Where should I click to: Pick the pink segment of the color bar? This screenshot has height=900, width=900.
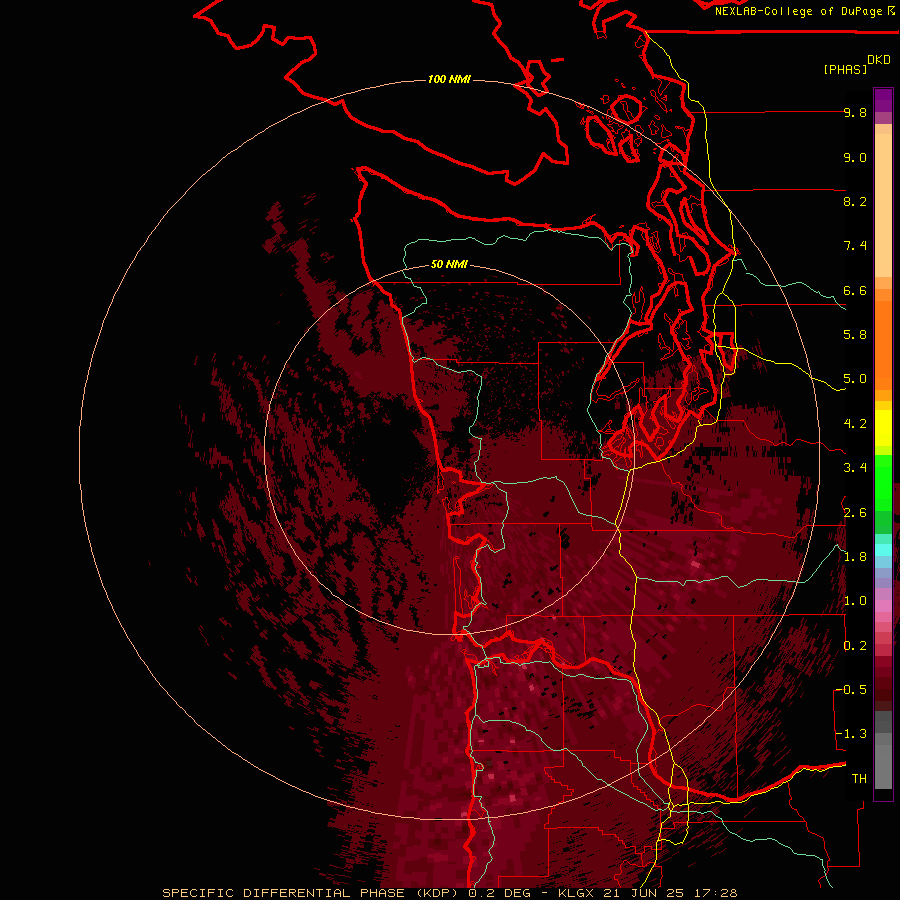click(883, 606)
